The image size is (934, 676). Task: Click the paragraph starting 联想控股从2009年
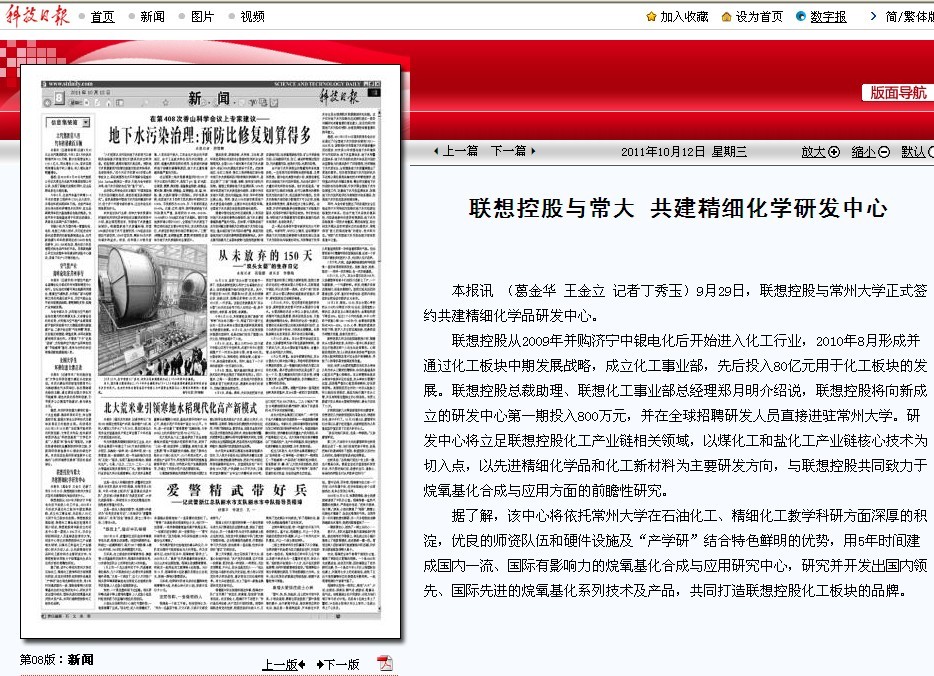pyautogui.click(x=675, y=416)
